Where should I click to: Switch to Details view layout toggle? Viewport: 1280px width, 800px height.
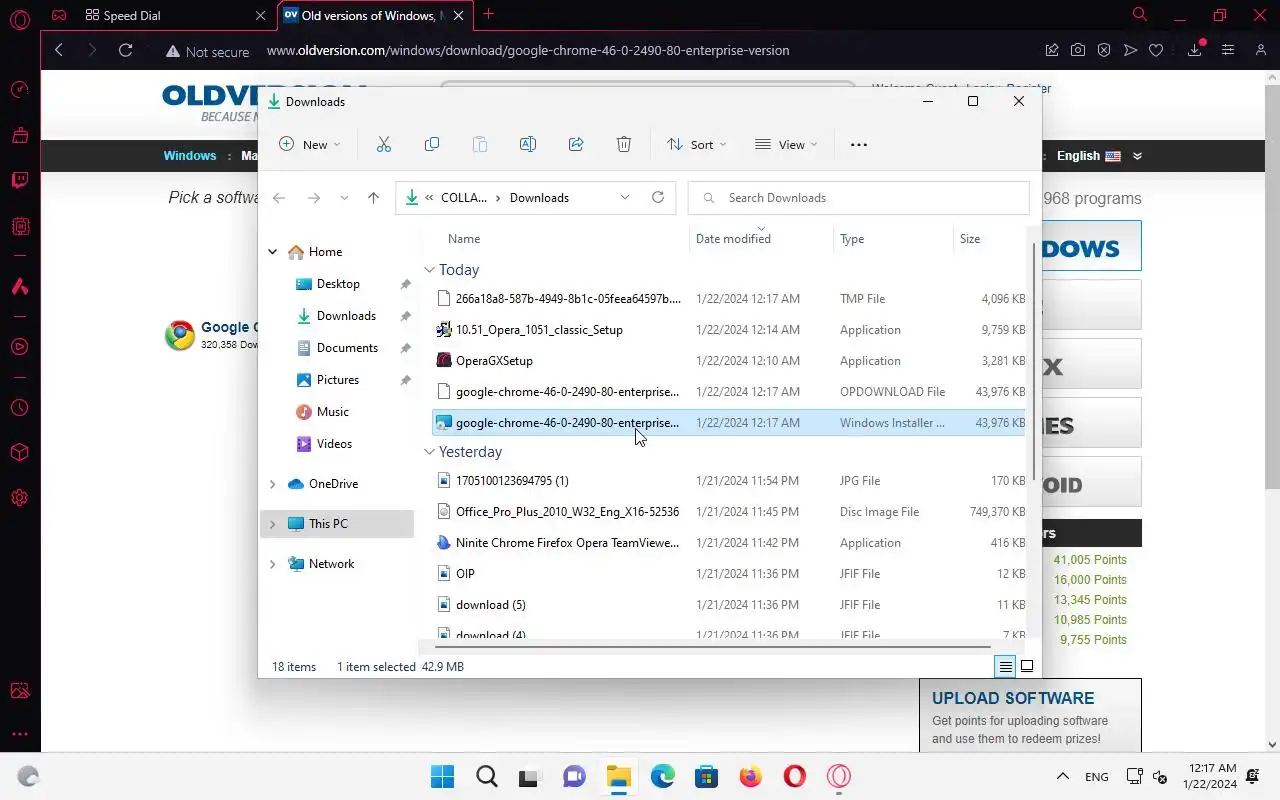click(x=1006, y=666)
